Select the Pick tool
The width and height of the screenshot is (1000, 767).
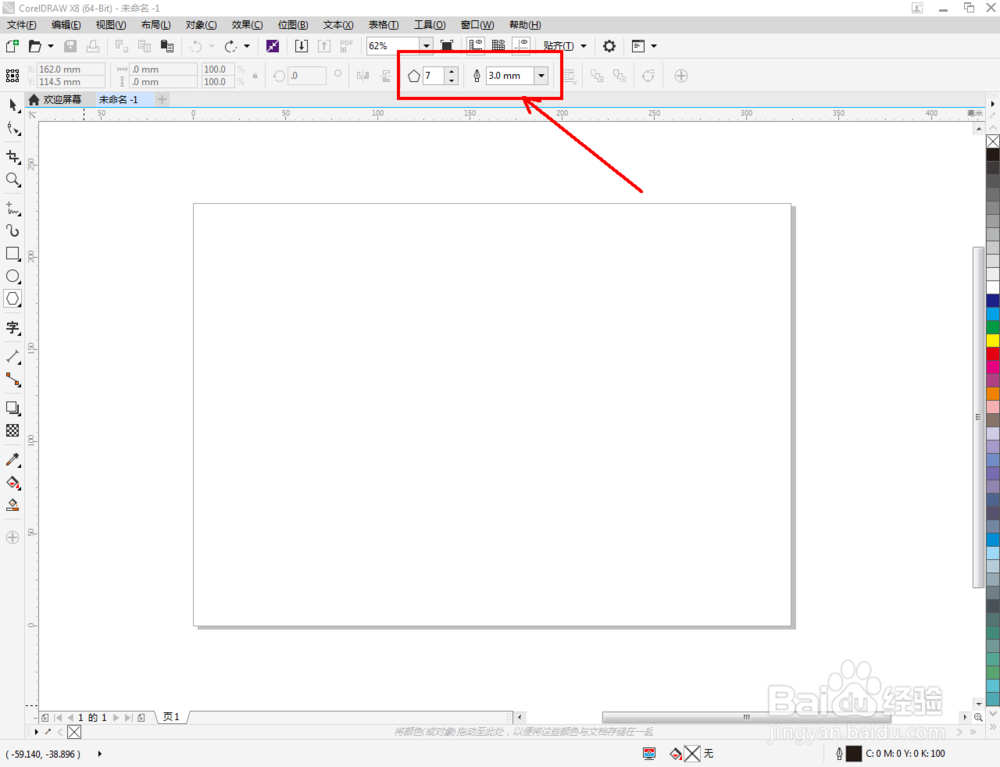13,105
